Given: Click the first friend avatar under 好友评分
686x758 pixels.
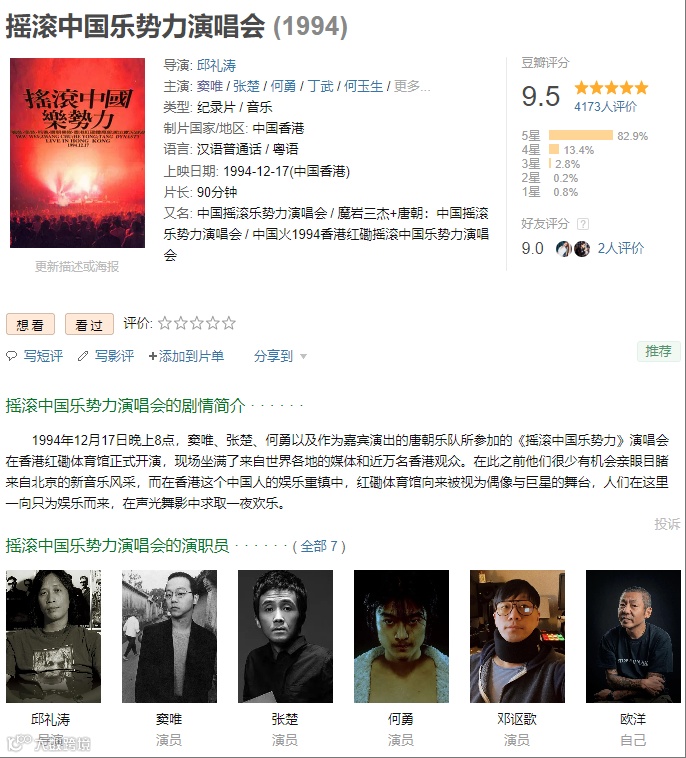Looking at the screenshot, I should pos(564,248).
